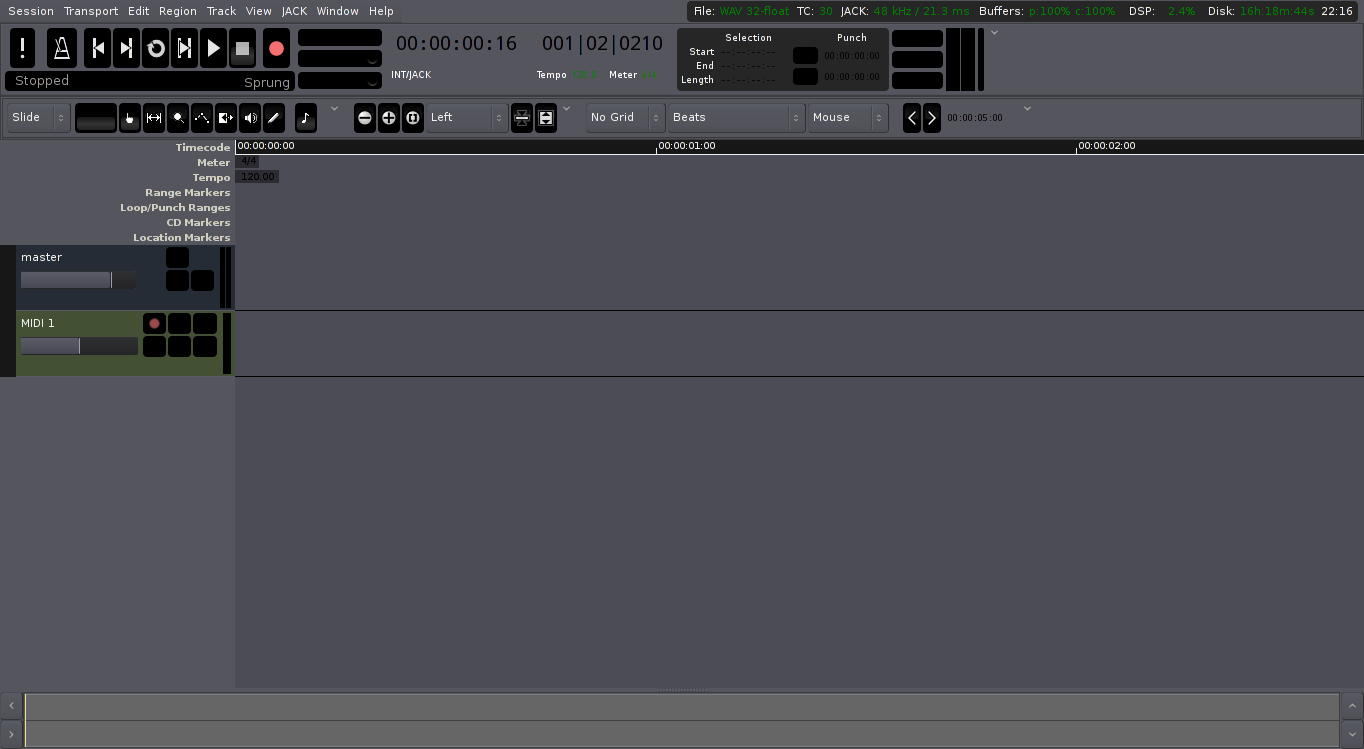Click the Tempo 120.00 marker
1364x749 pixels.
(257, 177)
